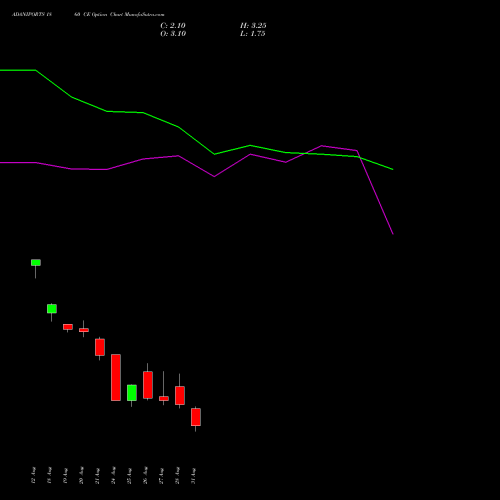Viewport: 500px width, 500px height.
Task: Click the close value C: 2.10
Action: 173,26
